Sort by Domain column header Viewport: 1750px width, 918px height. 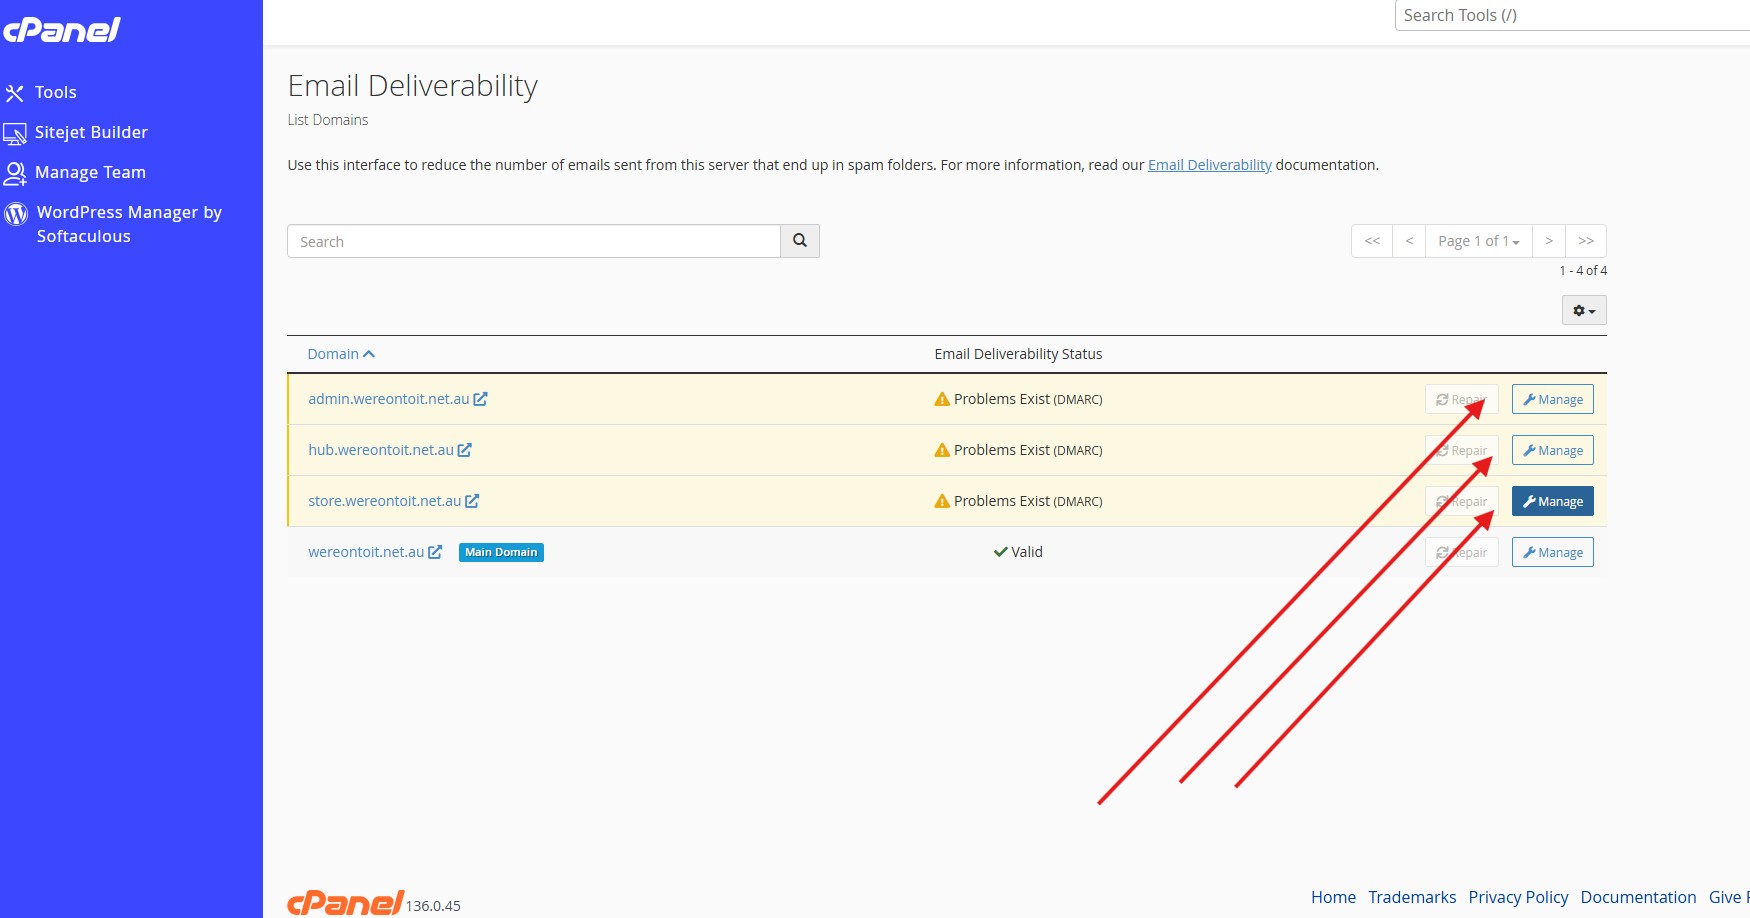[x=341, y=354]
